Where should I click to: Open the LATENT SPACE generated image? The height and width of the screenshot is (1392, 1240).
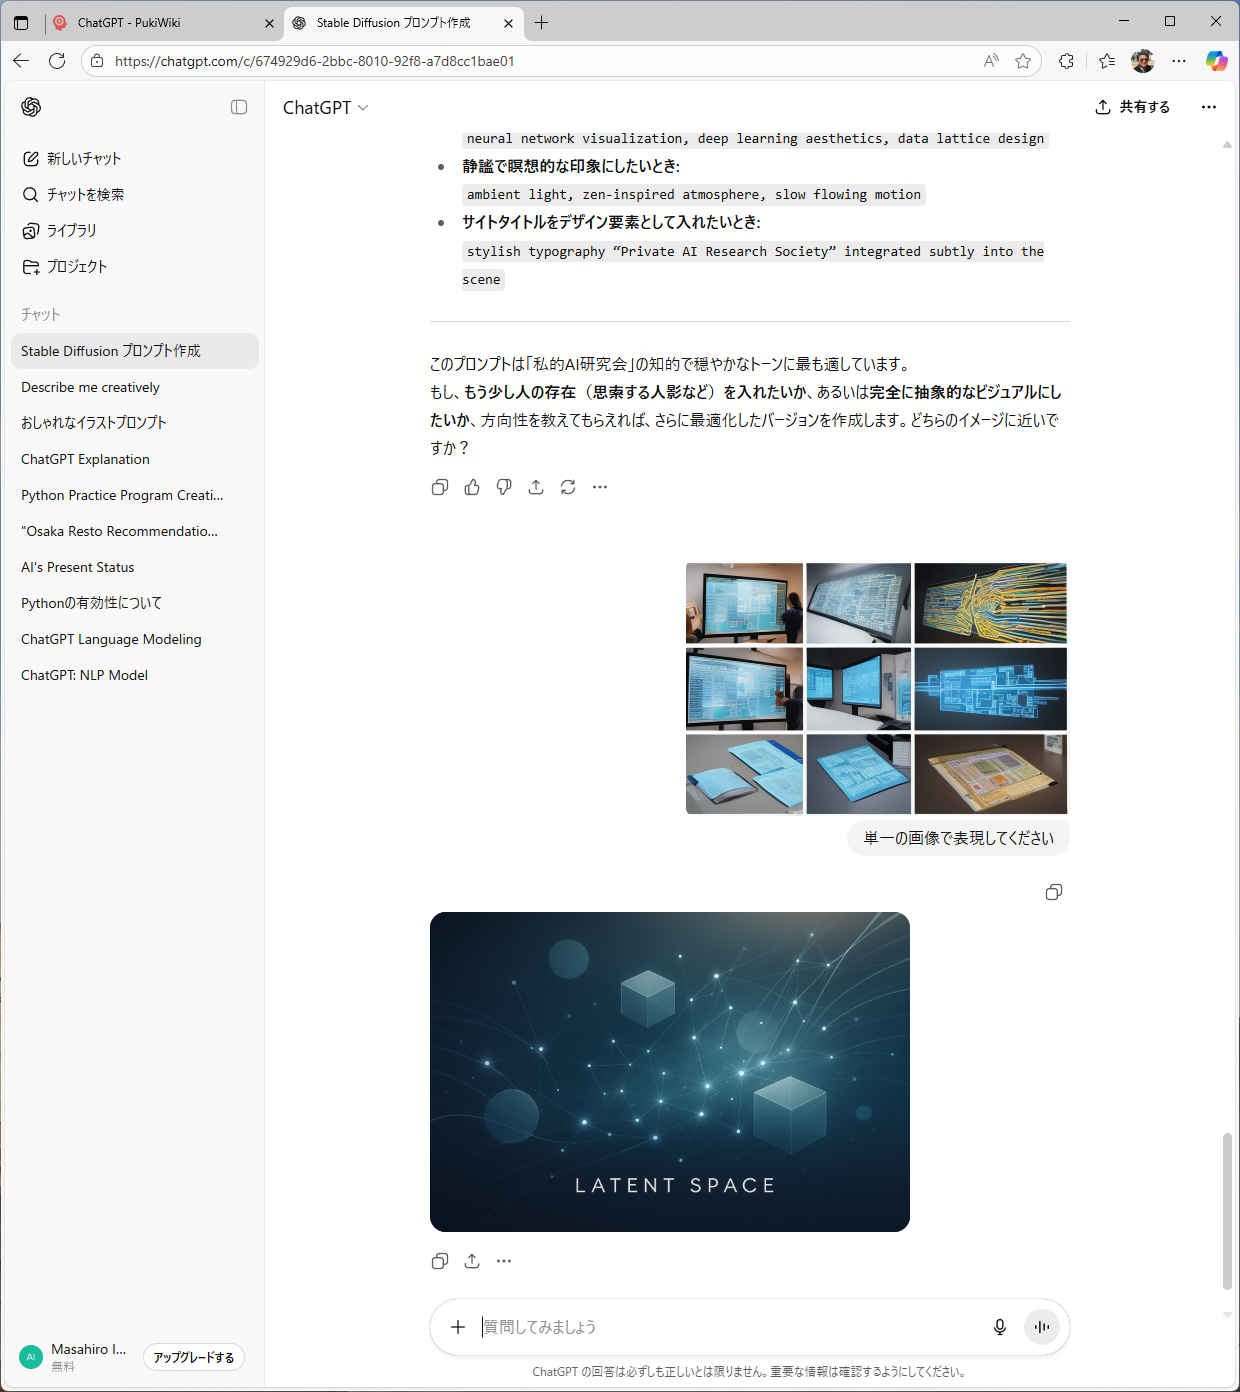(669, 1071)
